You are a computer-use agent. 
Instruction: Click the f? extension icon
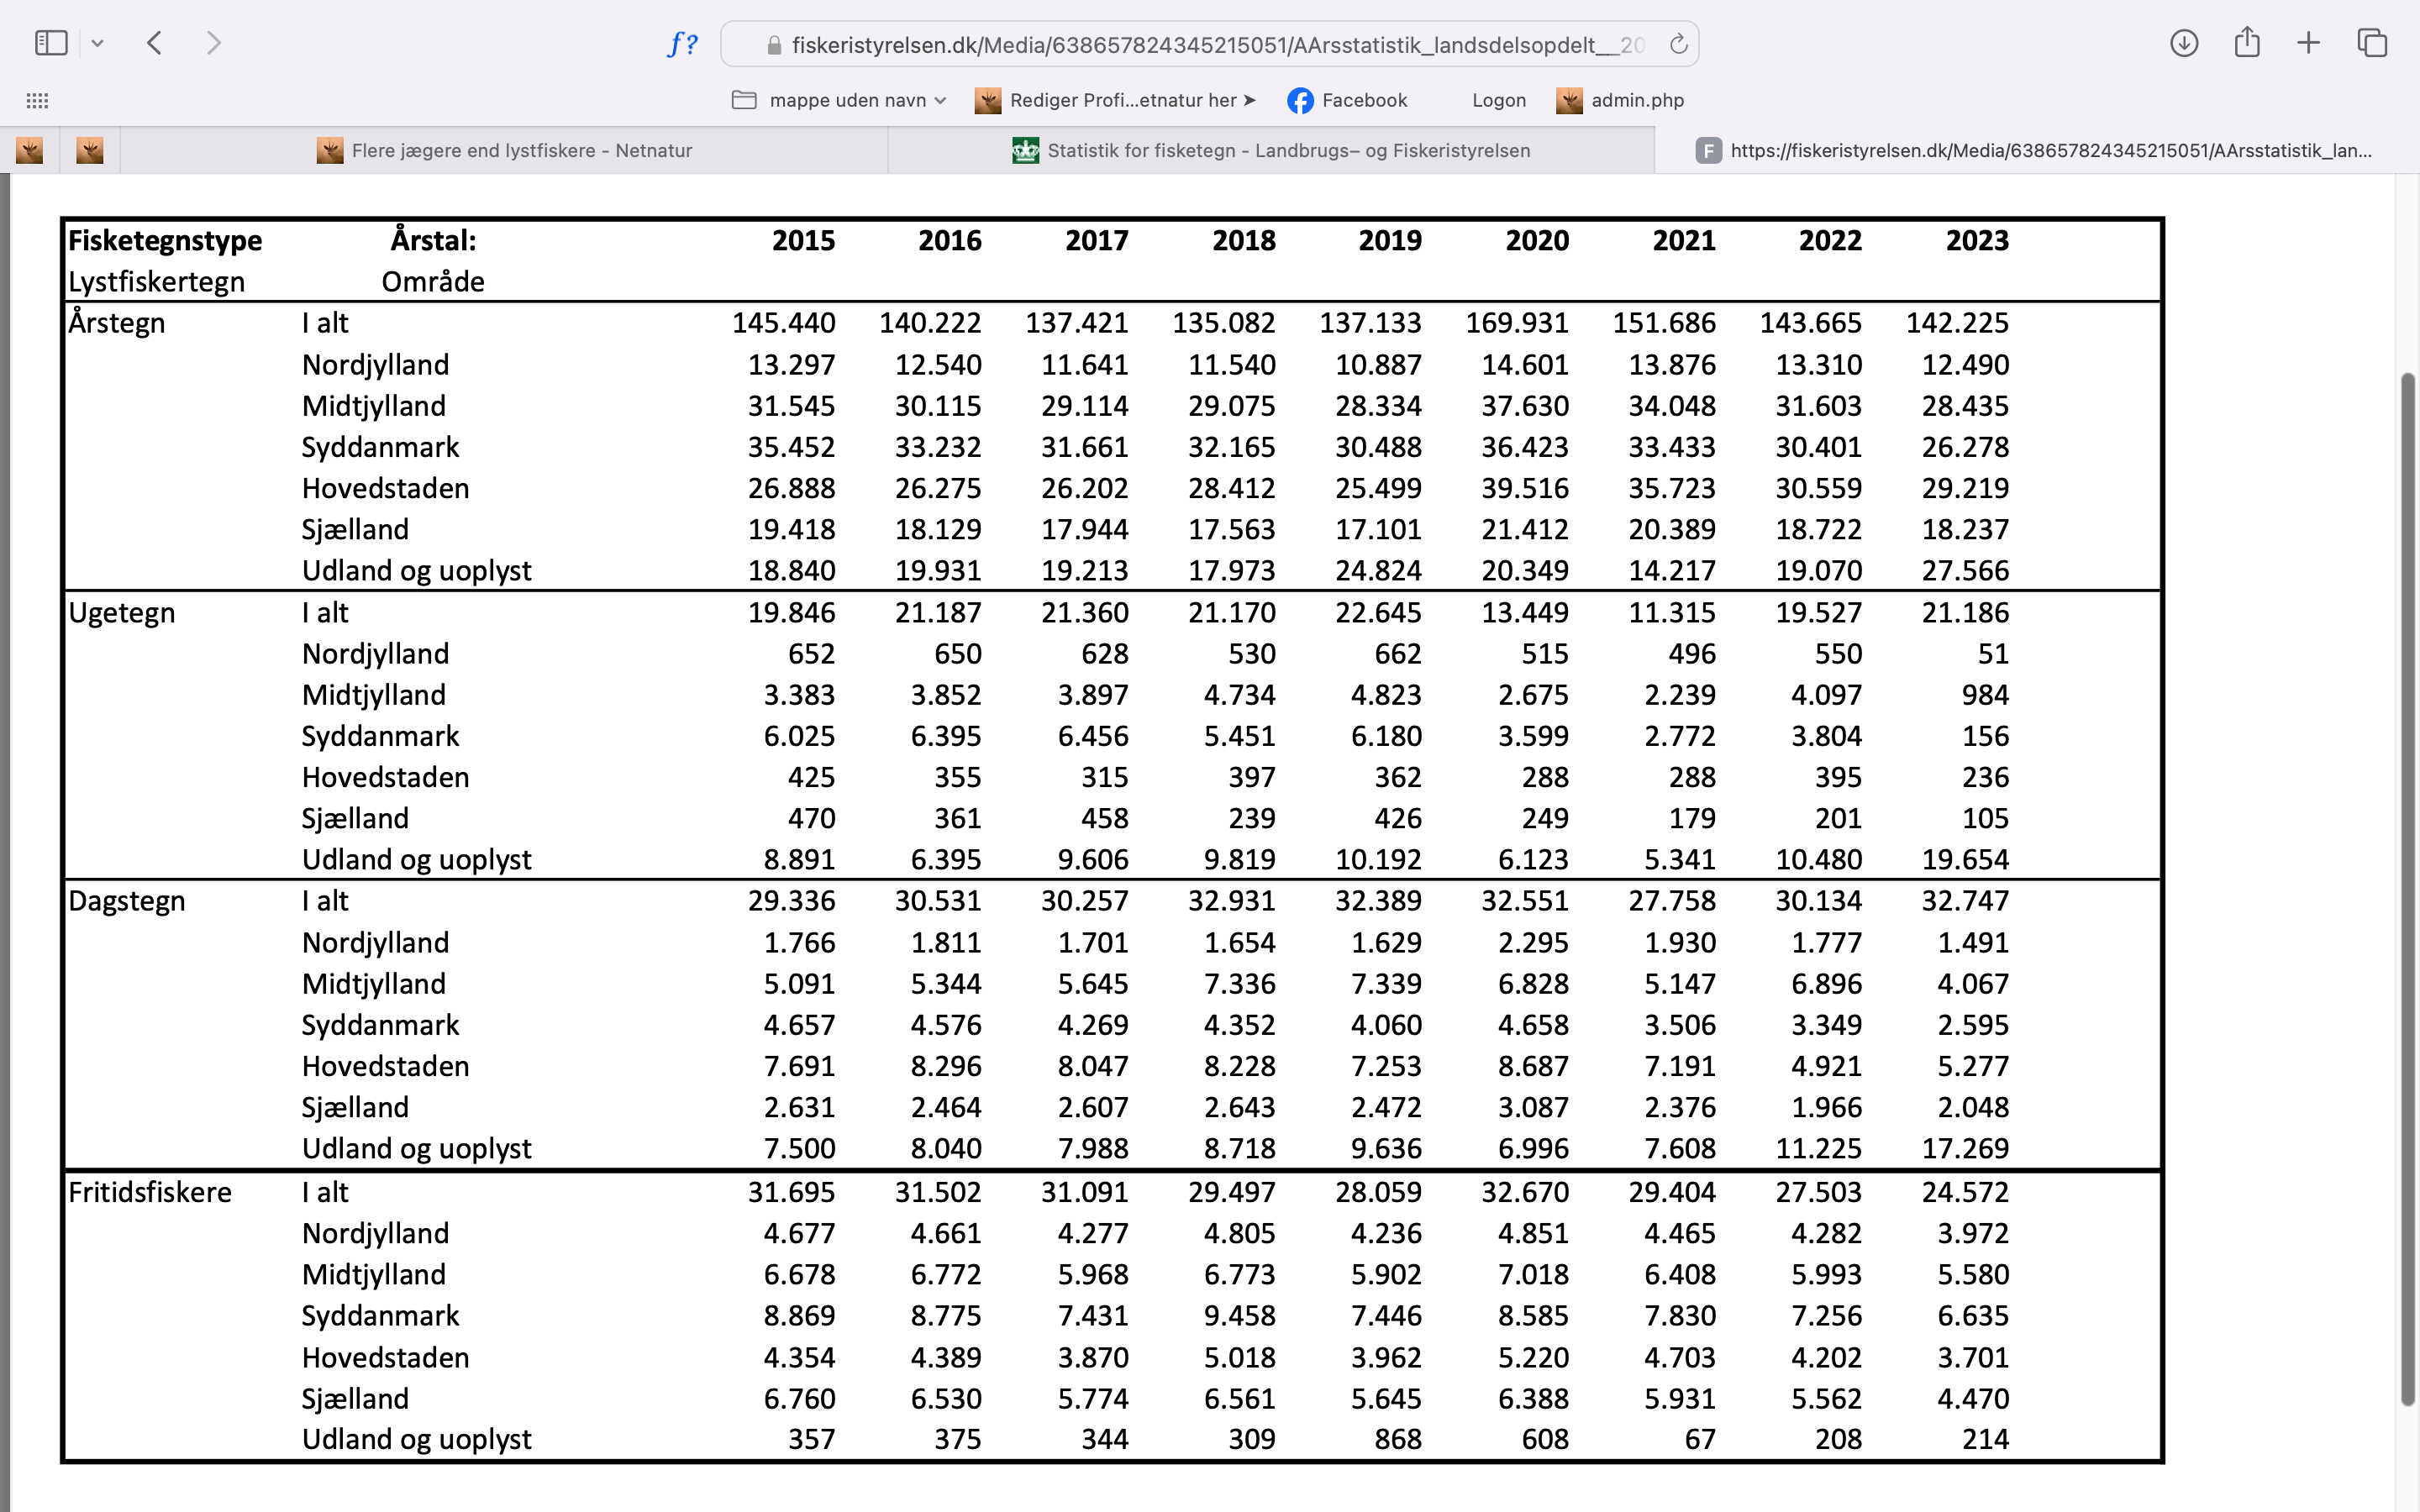point(682,44)
